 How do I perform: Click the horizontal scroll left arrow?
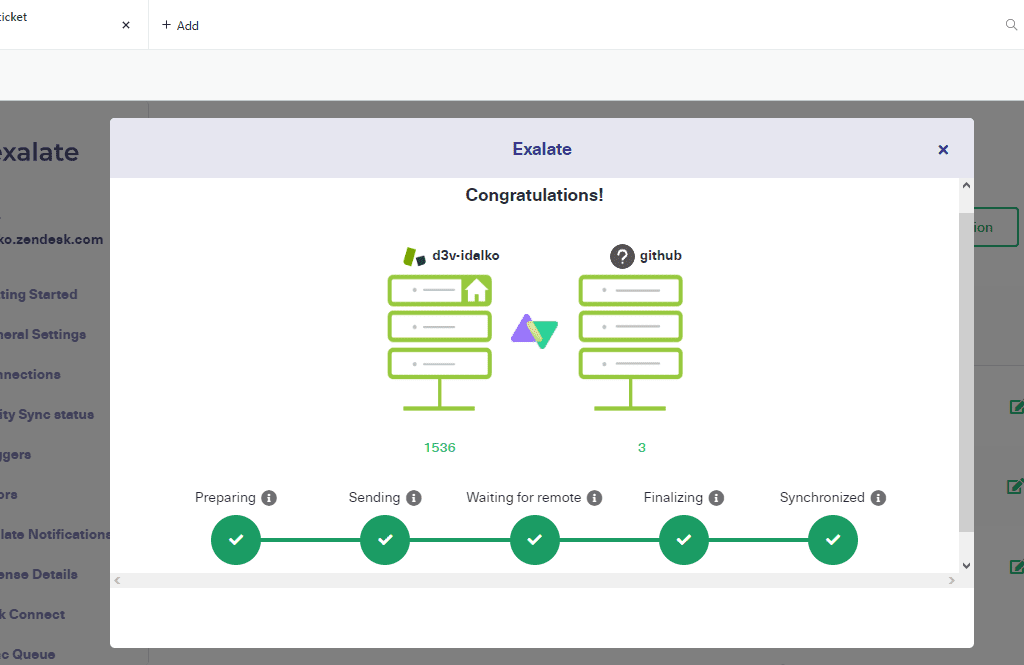tap(117, 580)
